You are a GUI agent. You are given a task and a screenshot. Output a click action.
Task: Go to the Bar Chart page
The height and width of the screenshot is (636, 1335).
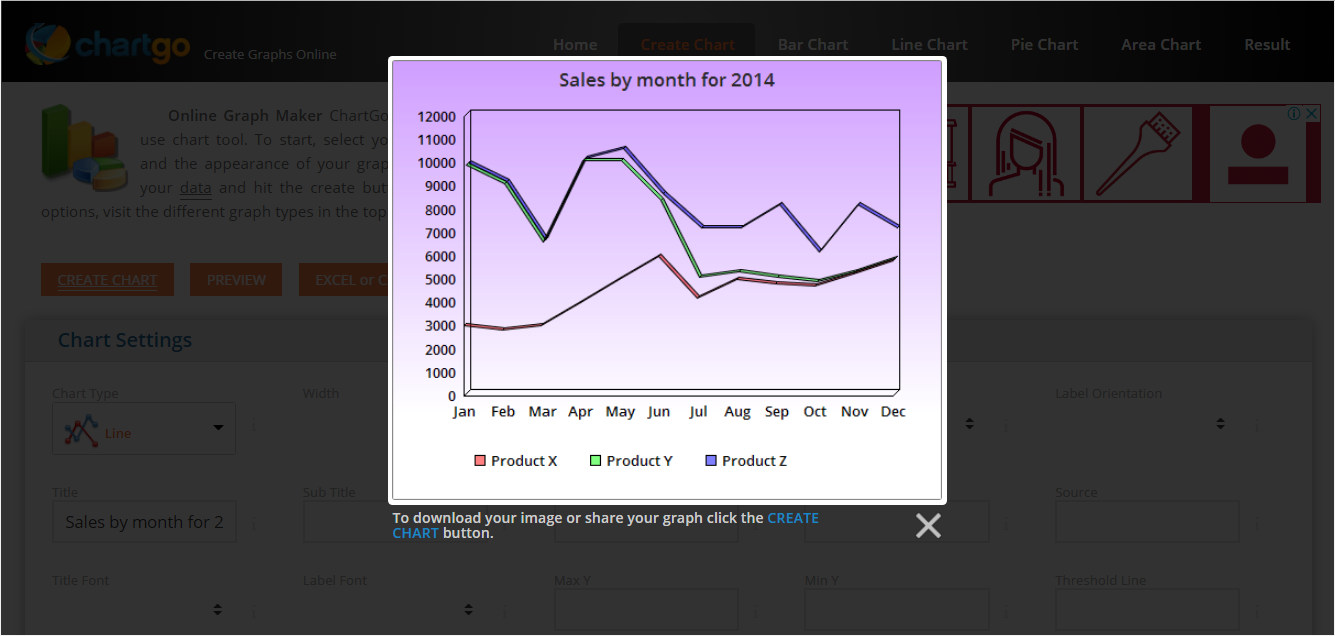813,44
